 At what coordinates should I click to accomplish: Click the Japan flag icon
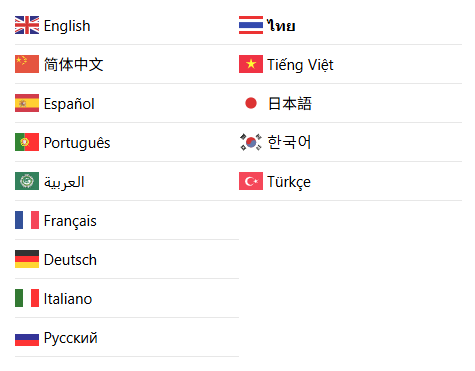251,103
